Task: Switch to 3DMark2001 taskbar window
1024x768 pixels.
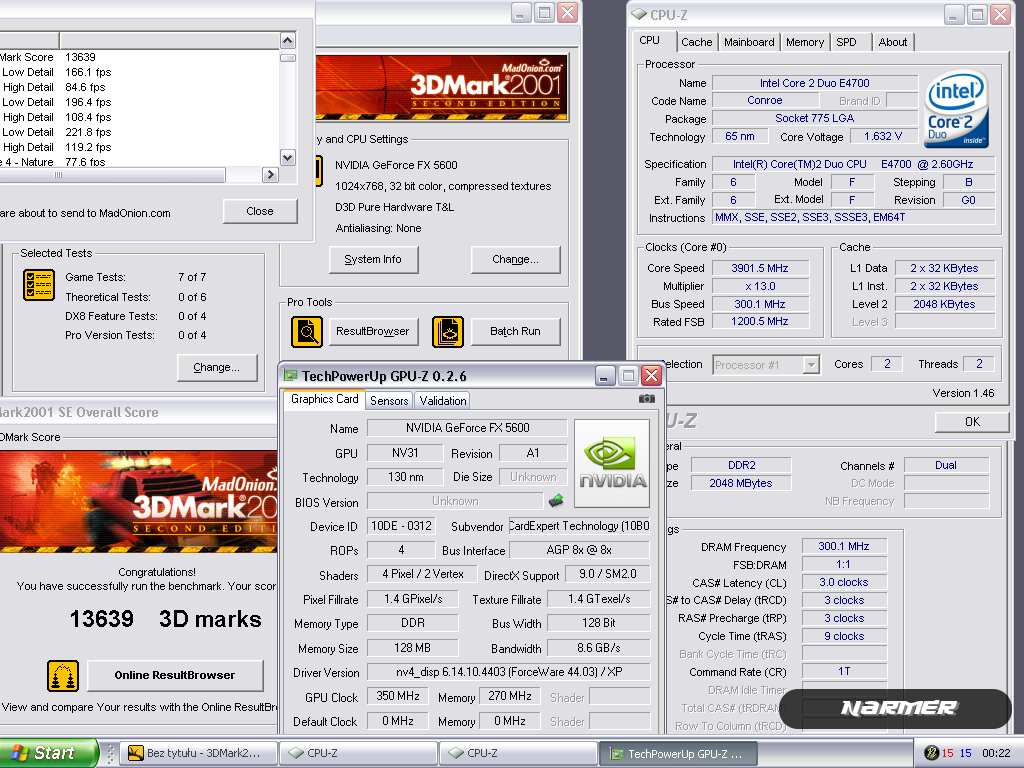Action: pyautogui.click(x=199, y=753)
